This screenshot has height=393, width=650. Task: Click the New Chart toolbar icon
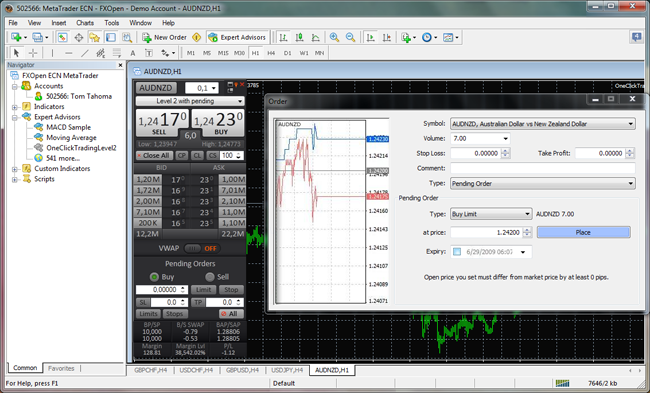pos(17,37)
